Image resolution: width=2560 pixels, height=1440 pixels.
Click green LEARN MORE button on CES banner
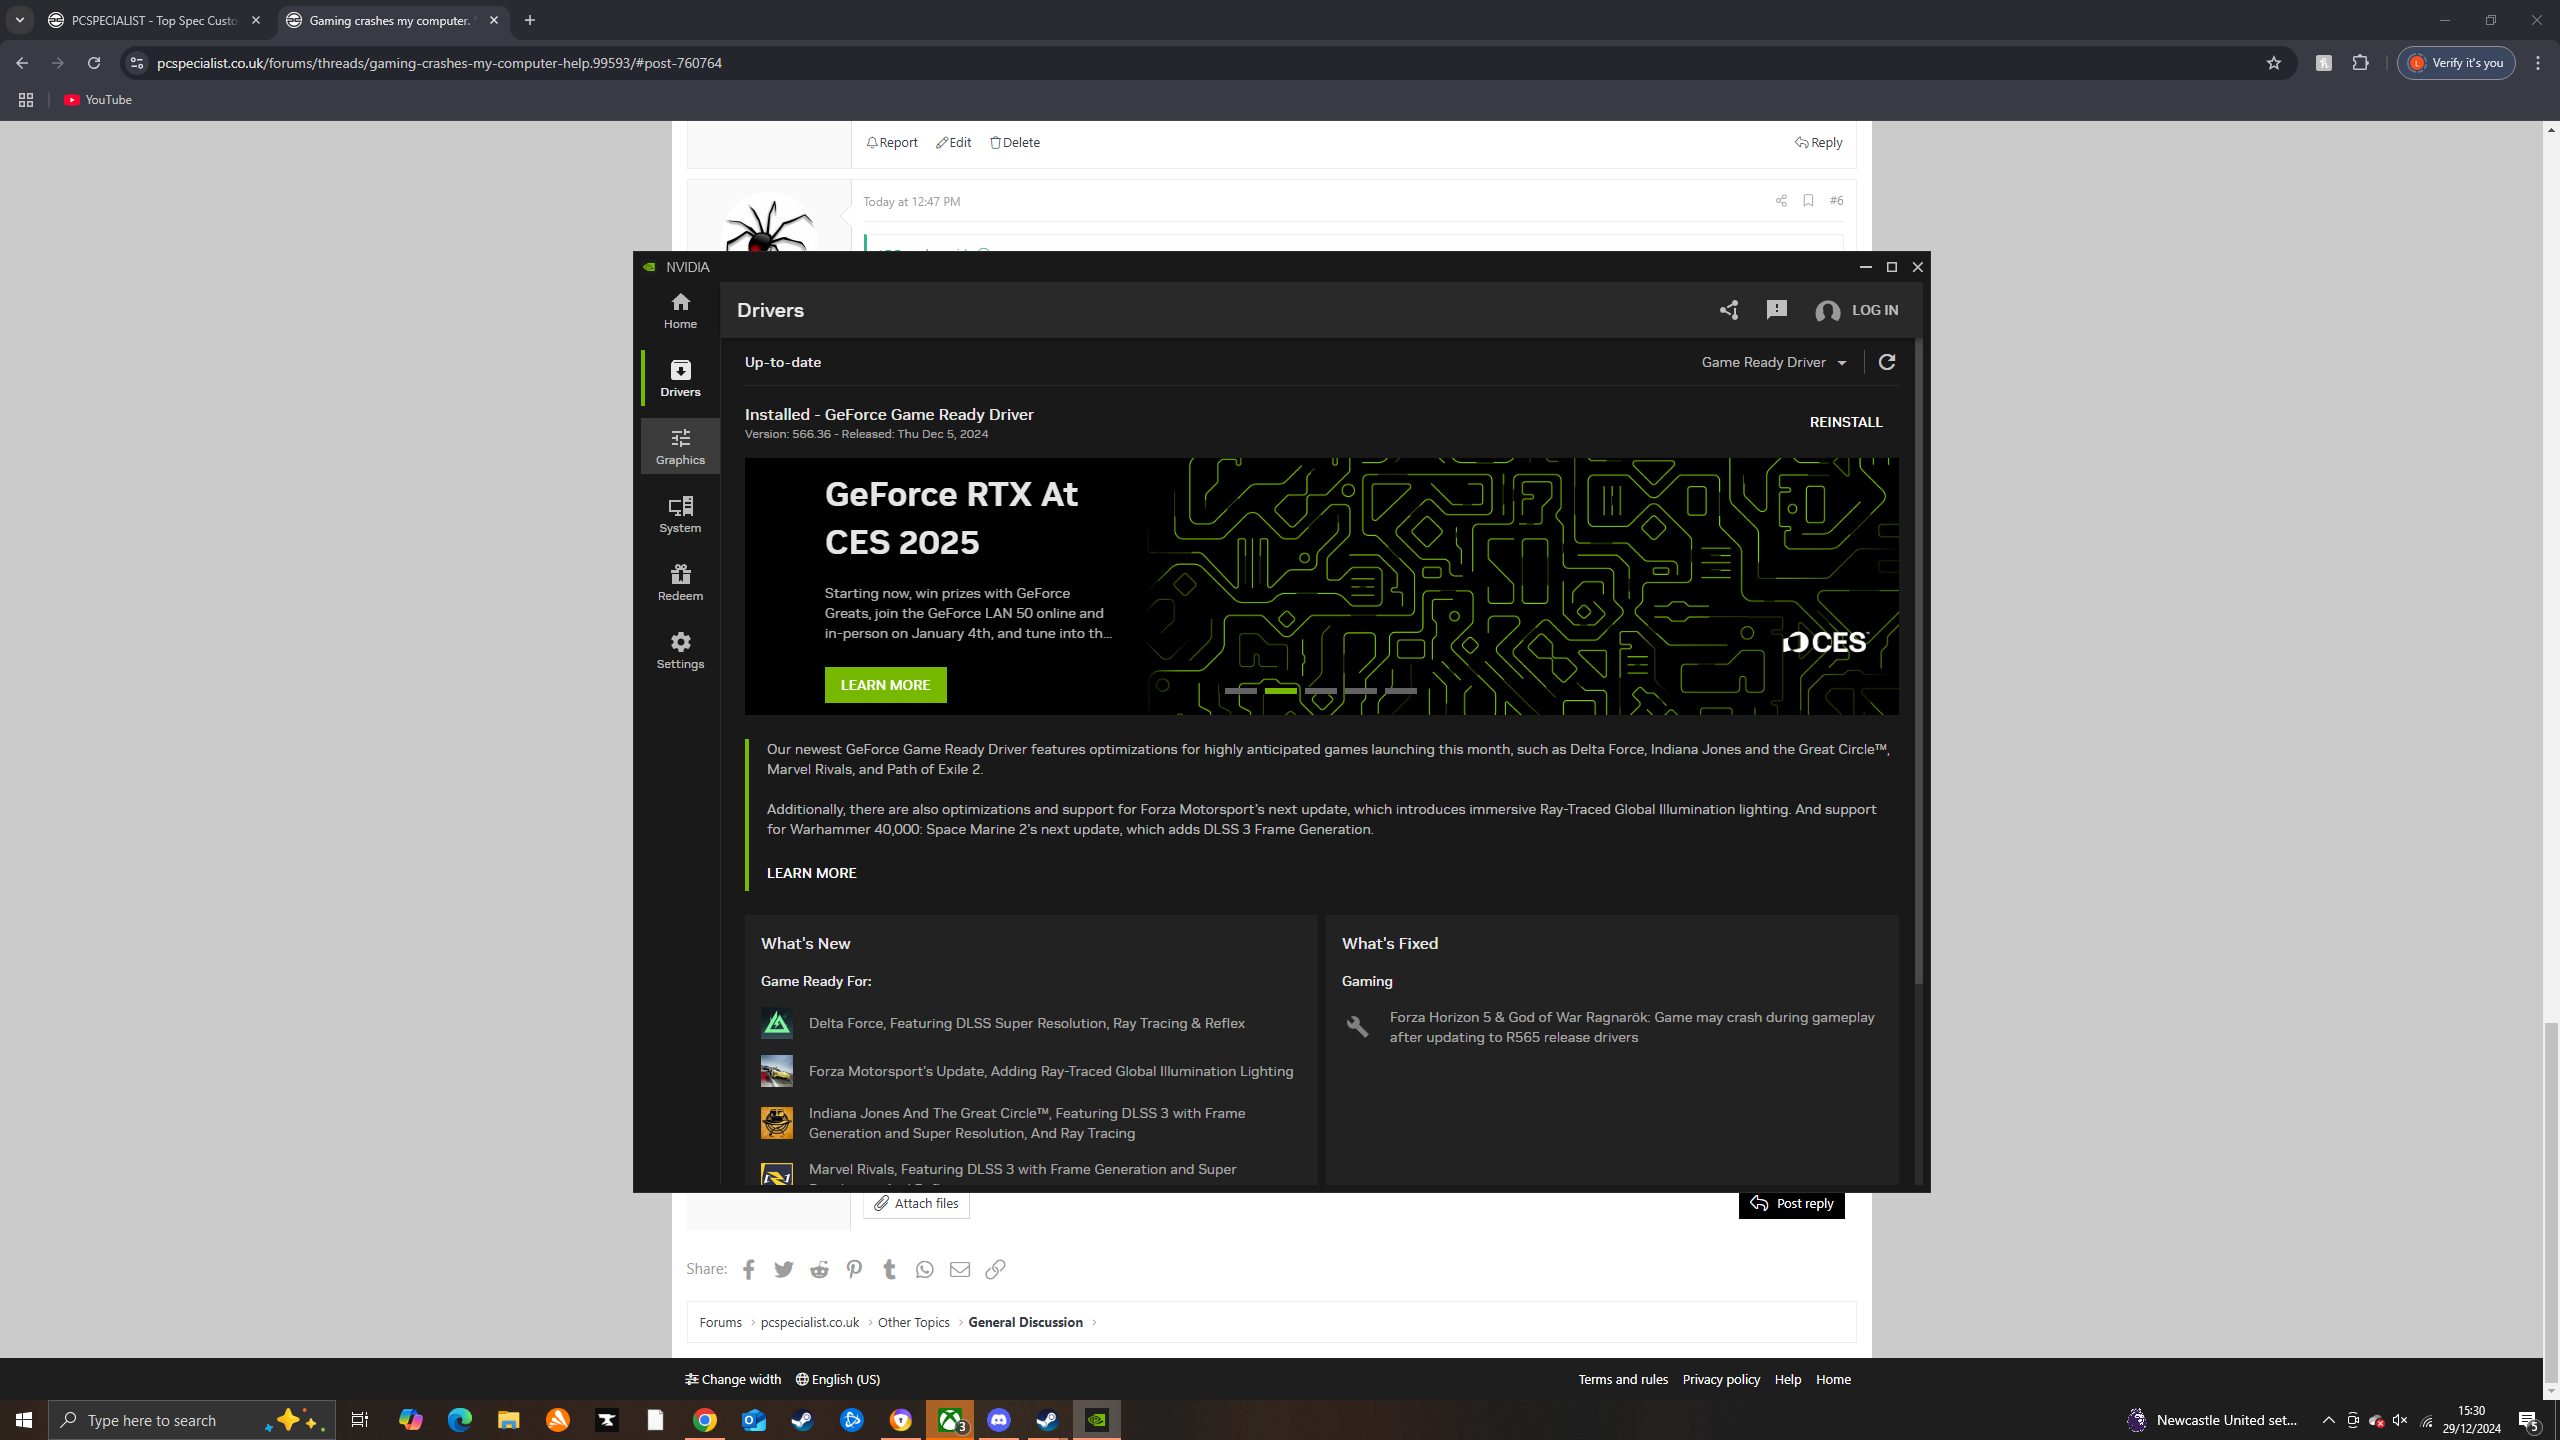[x=885, y=685]
